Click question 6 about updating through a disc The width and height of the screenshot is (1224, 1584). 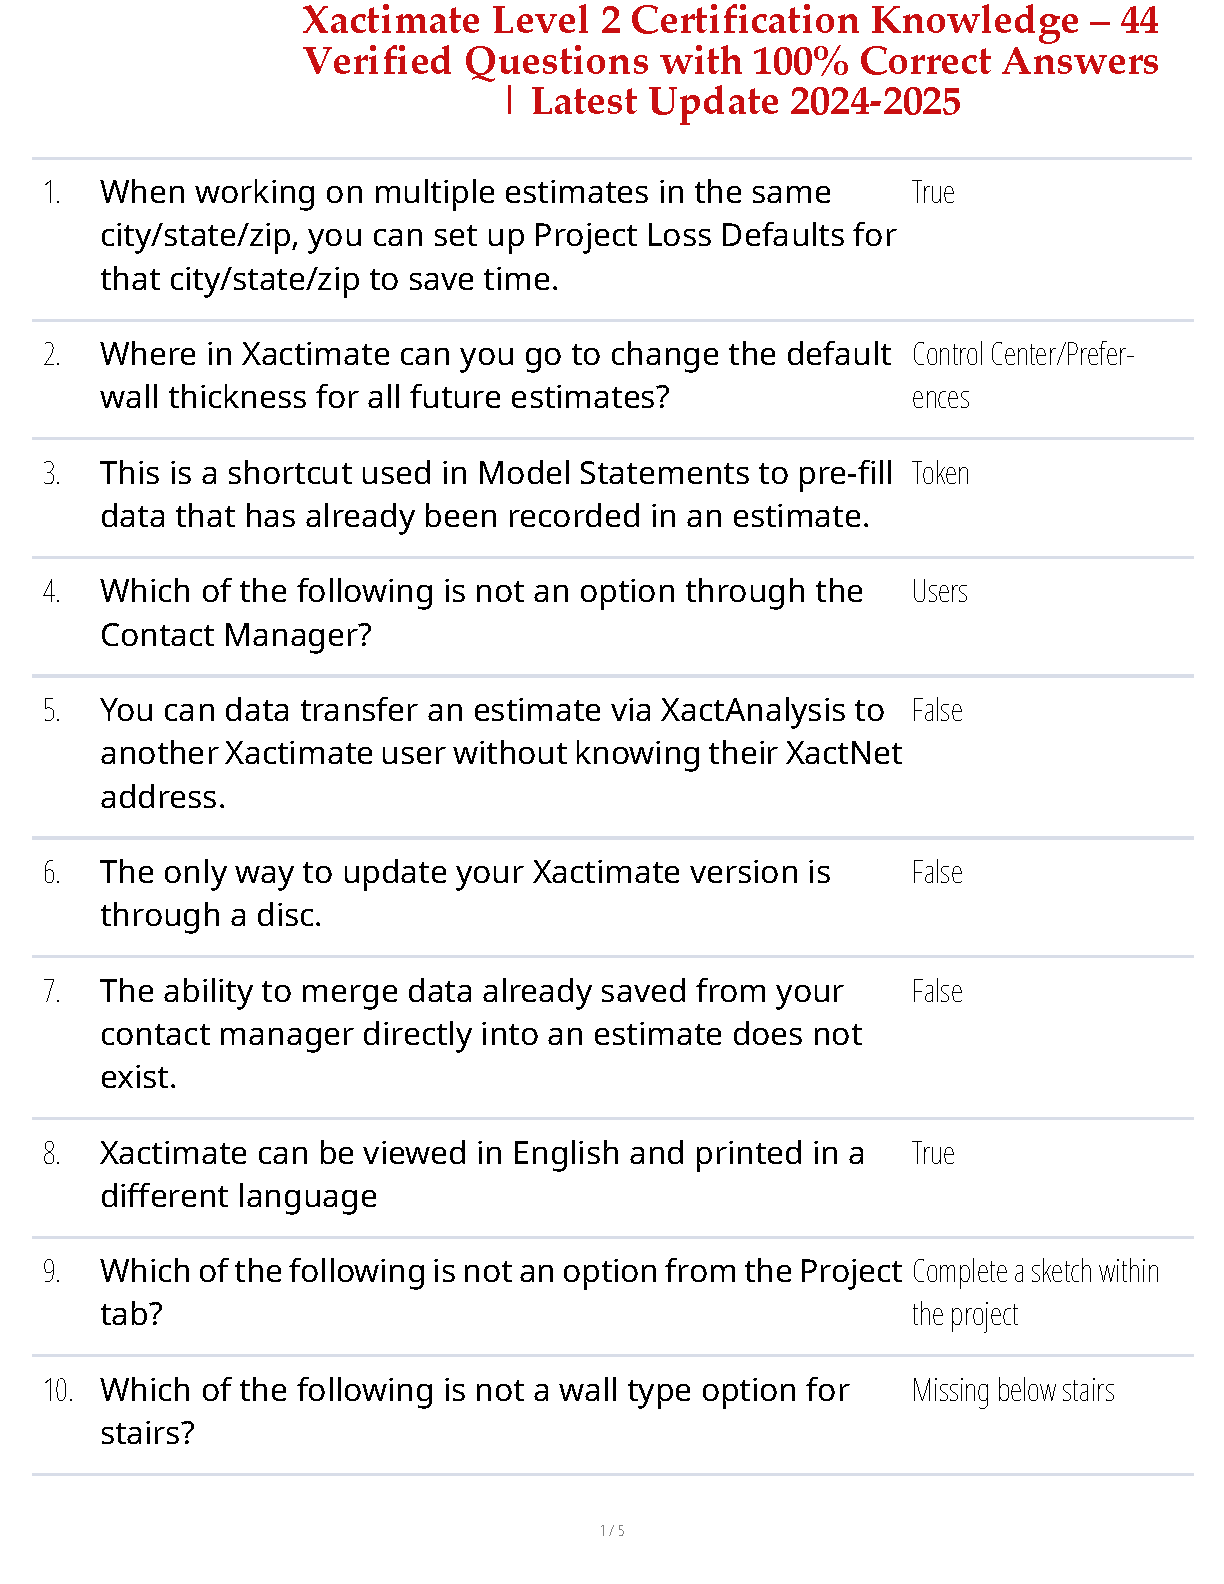(465, 893)
